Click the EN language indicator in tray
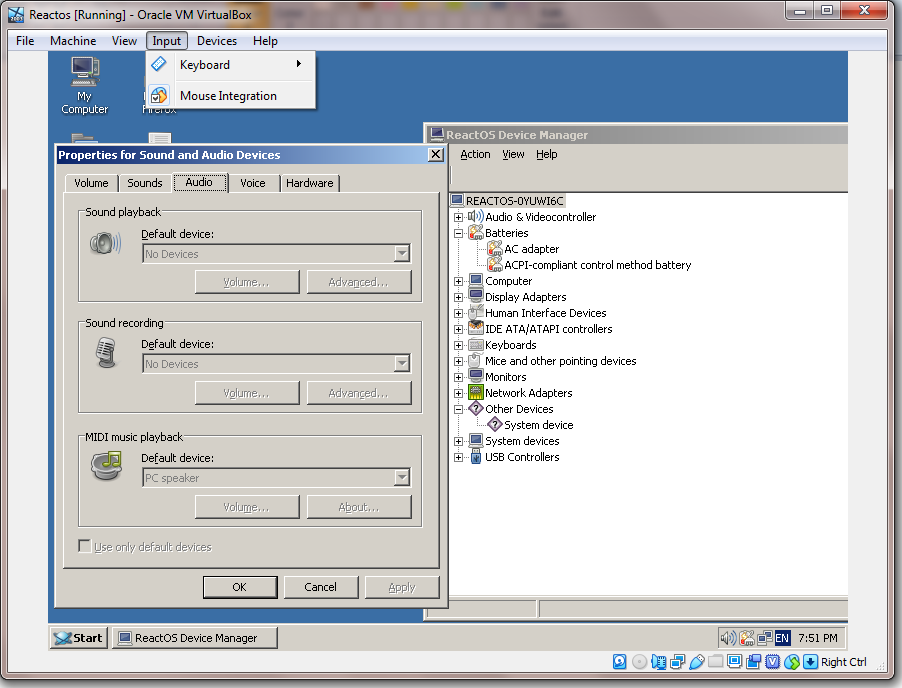 click(x=782, y=637)
